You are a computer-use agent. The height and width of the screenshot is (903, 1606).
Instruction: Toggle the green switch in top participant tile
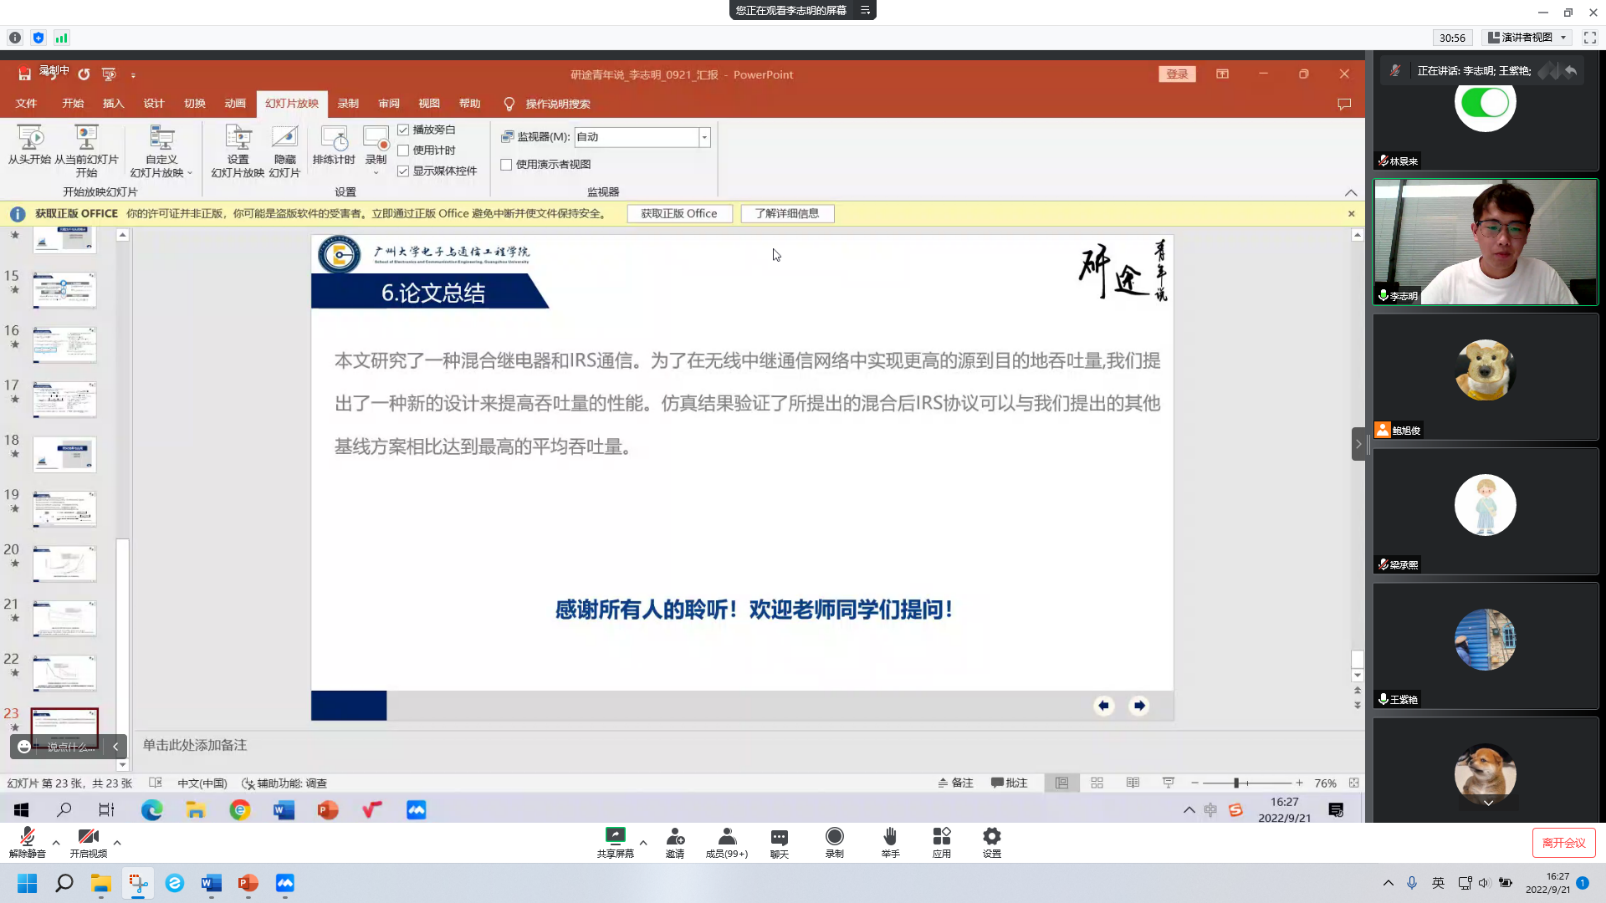coord(1485,103)
